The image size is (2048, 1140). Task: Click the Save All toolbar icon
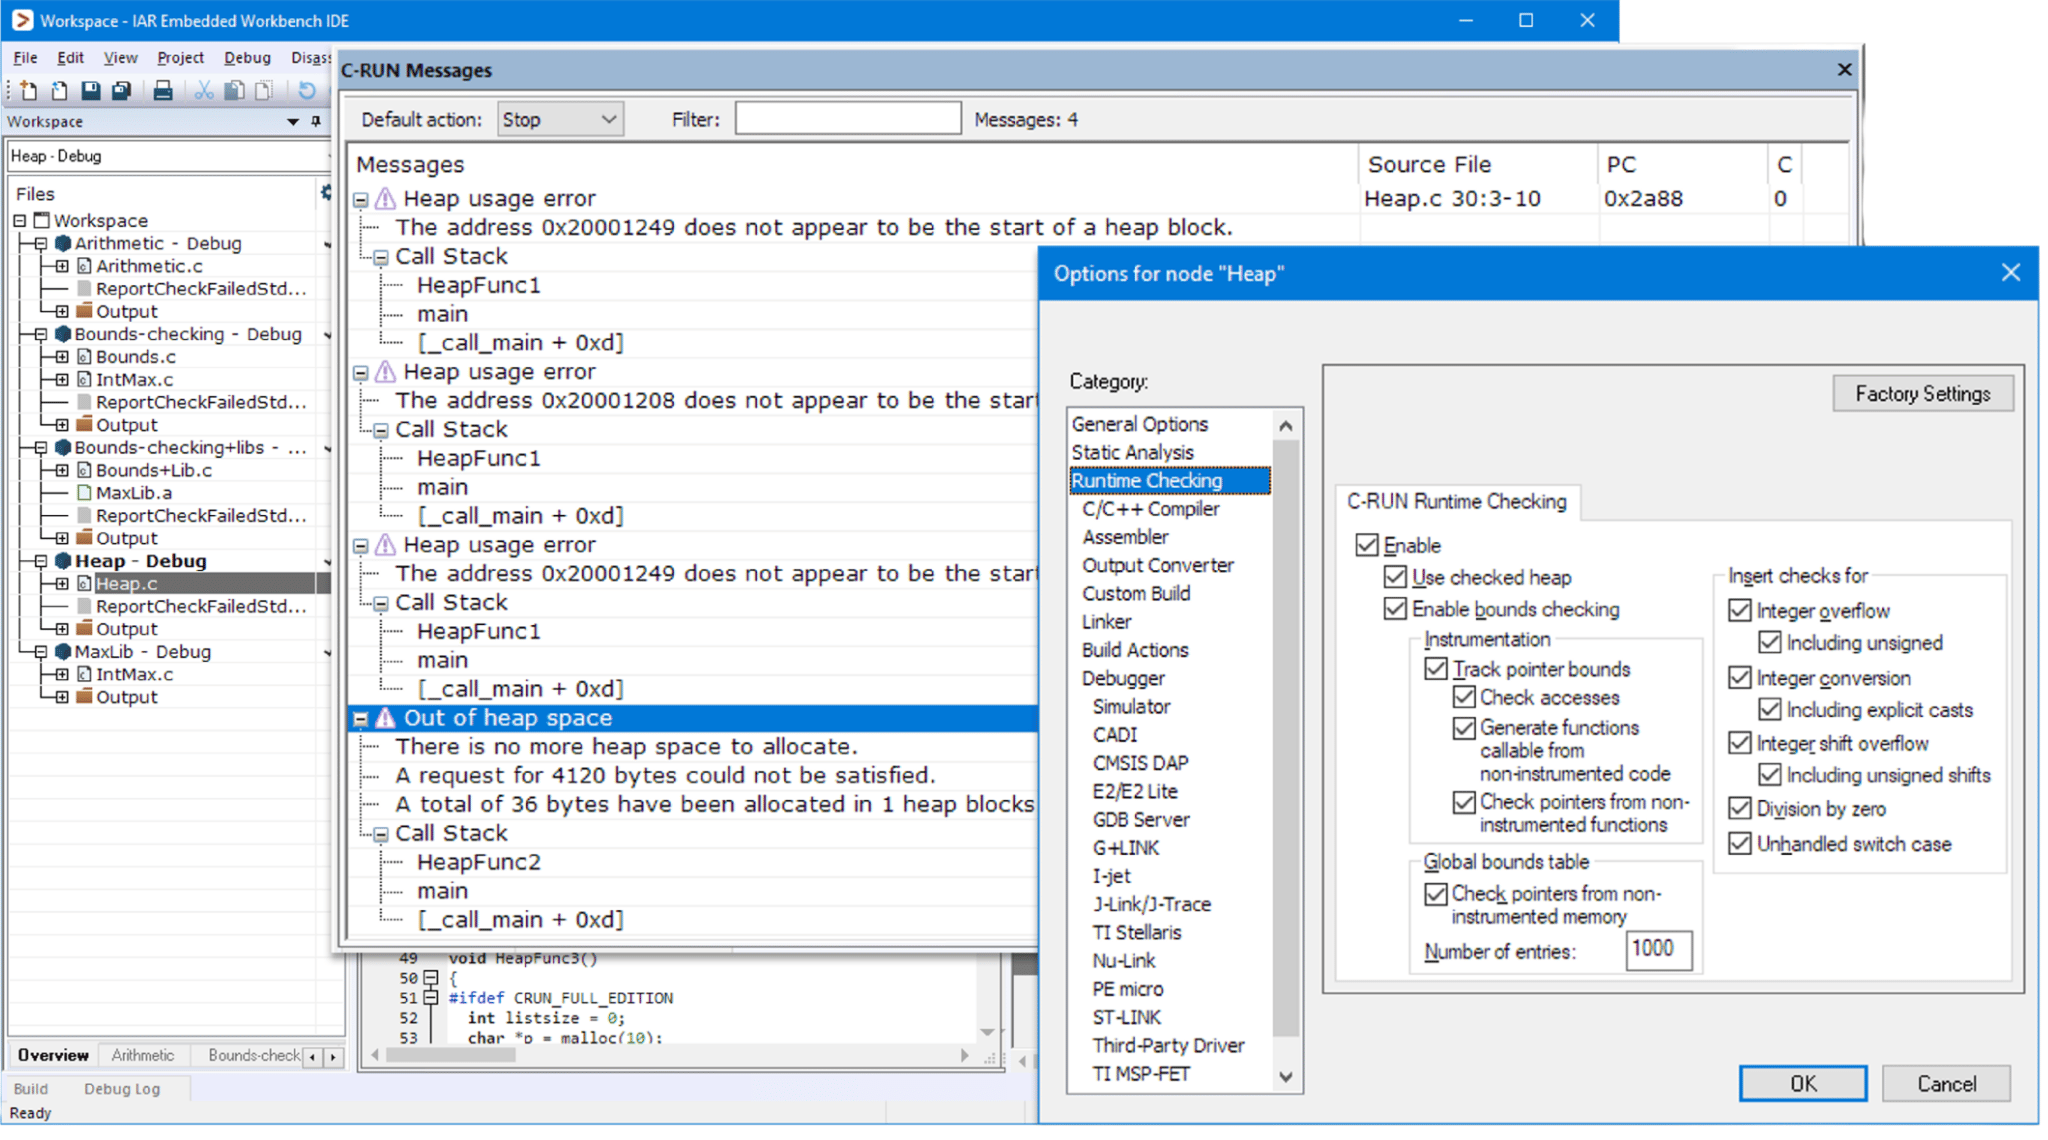click(x=121, y=91)
